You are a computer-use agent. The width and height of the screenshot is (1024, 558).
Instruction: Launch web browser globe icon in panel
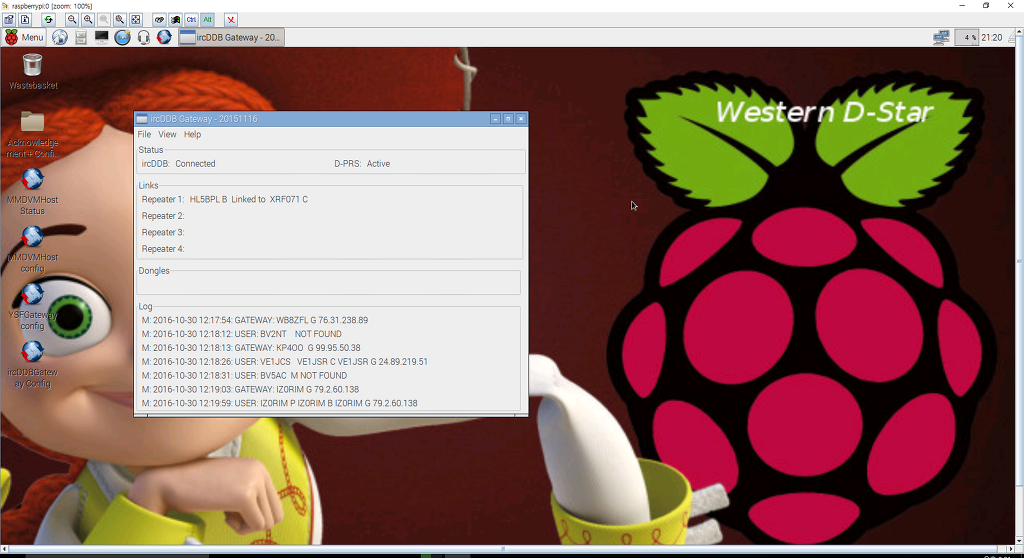tap(59, 37)
